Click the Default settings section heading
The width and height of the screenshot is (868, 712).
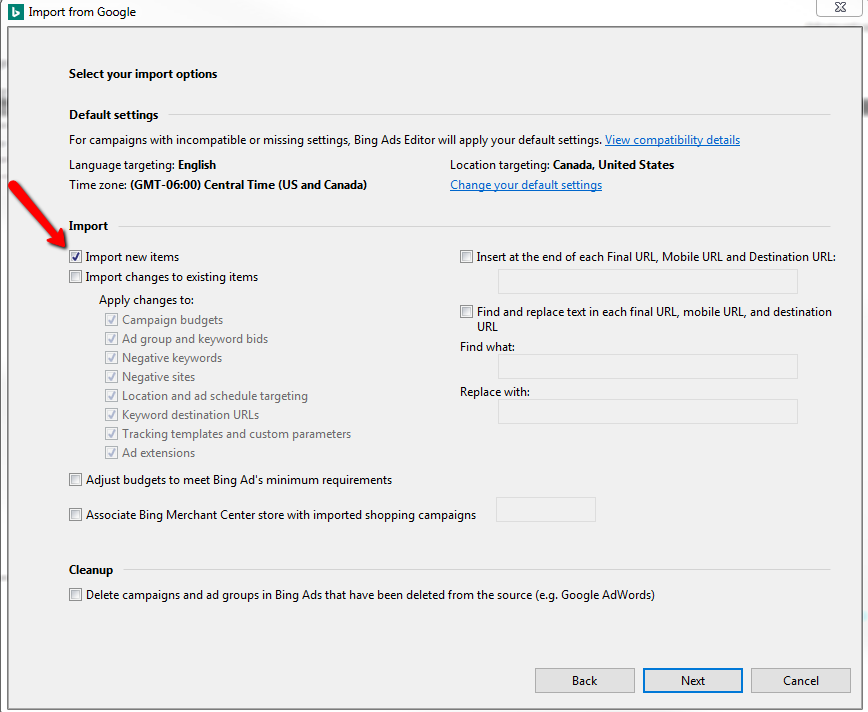tap(113, 115)
